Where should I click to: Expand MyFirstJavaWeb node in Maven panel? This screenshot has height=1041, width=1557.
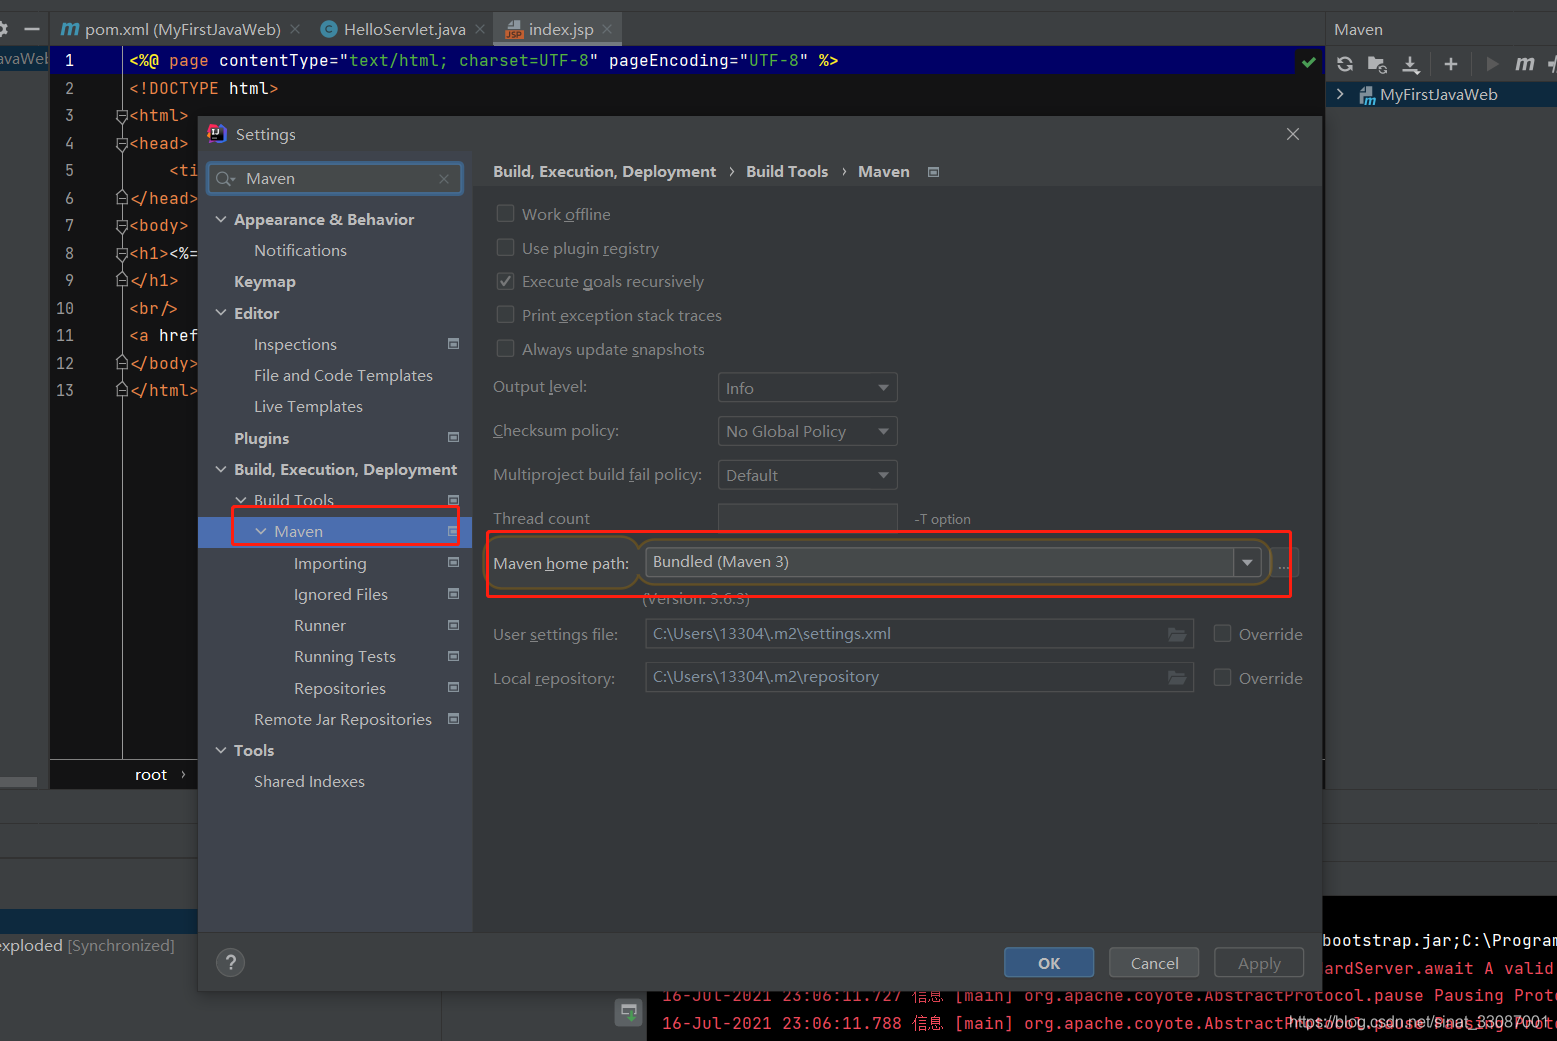[1340, 94]
